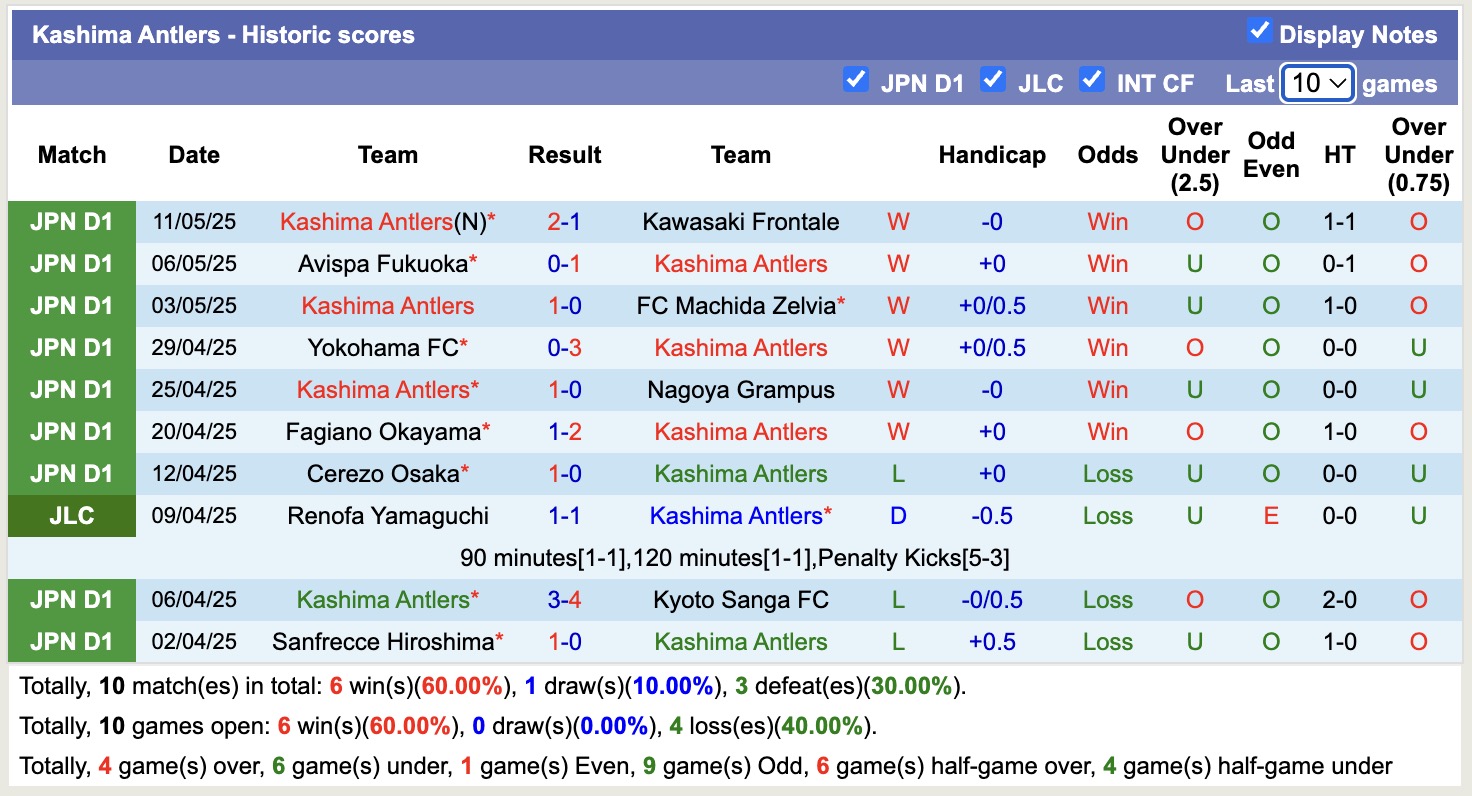The width and height of the screenshot is (1472, 796).
Task: Uncheck the JLC competition filter
Action: 993,80
